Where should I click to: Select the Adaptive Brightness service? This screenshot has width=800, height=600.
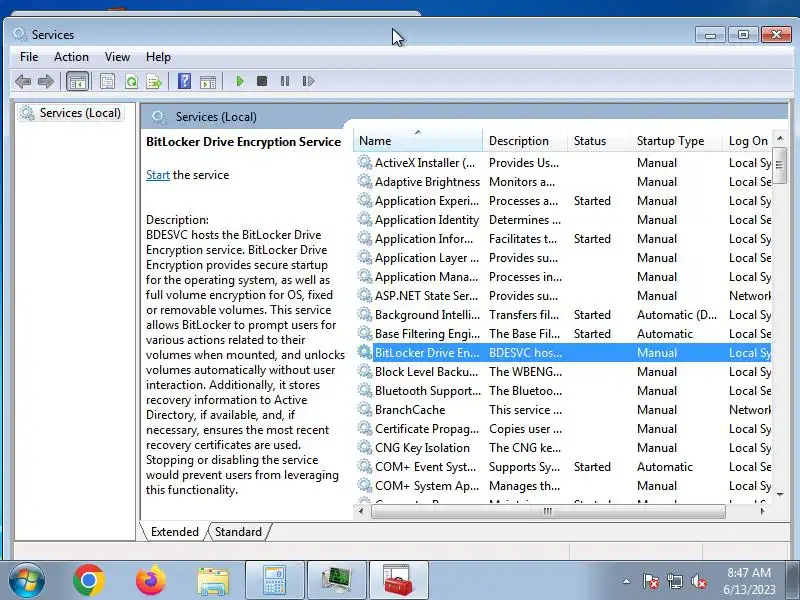click(563, 182)
